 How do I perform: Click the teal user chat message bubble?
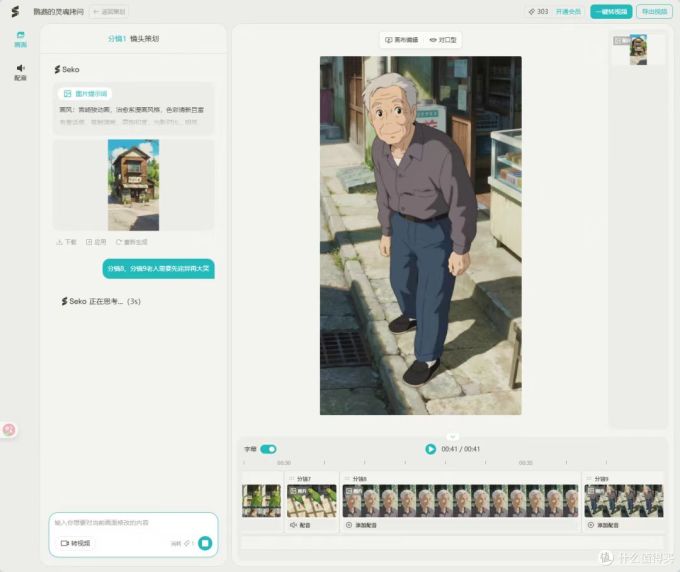pyautogui.click(x=158, y=269)
